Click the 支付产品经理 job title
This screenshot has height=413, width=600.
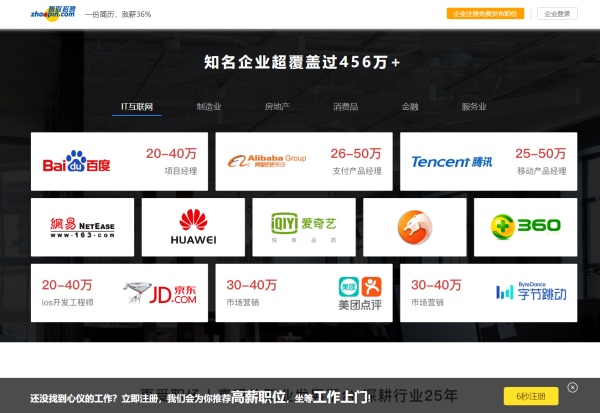357,171
